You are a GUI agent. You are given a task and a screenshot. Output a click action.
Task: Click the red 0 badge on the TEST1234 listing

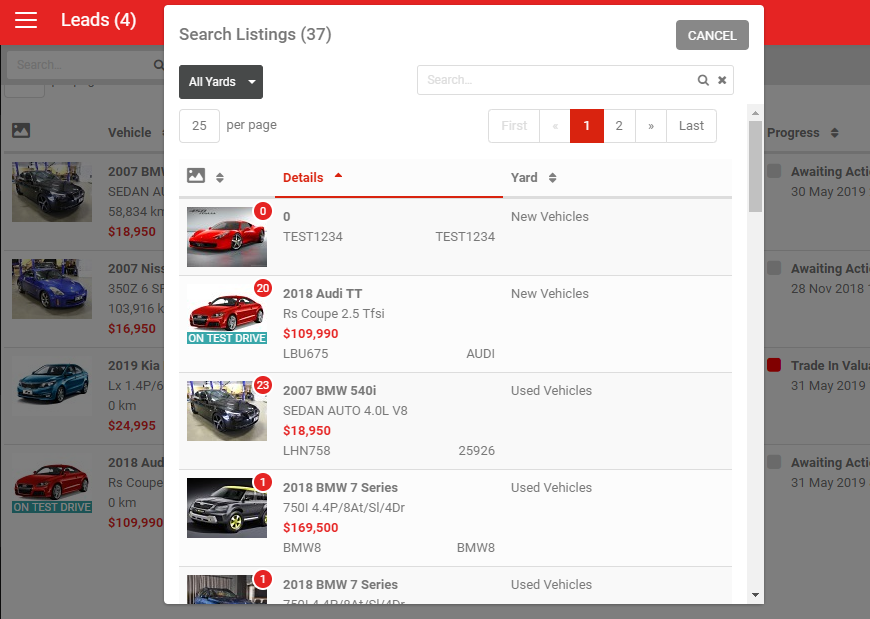(x=262, y=211)
